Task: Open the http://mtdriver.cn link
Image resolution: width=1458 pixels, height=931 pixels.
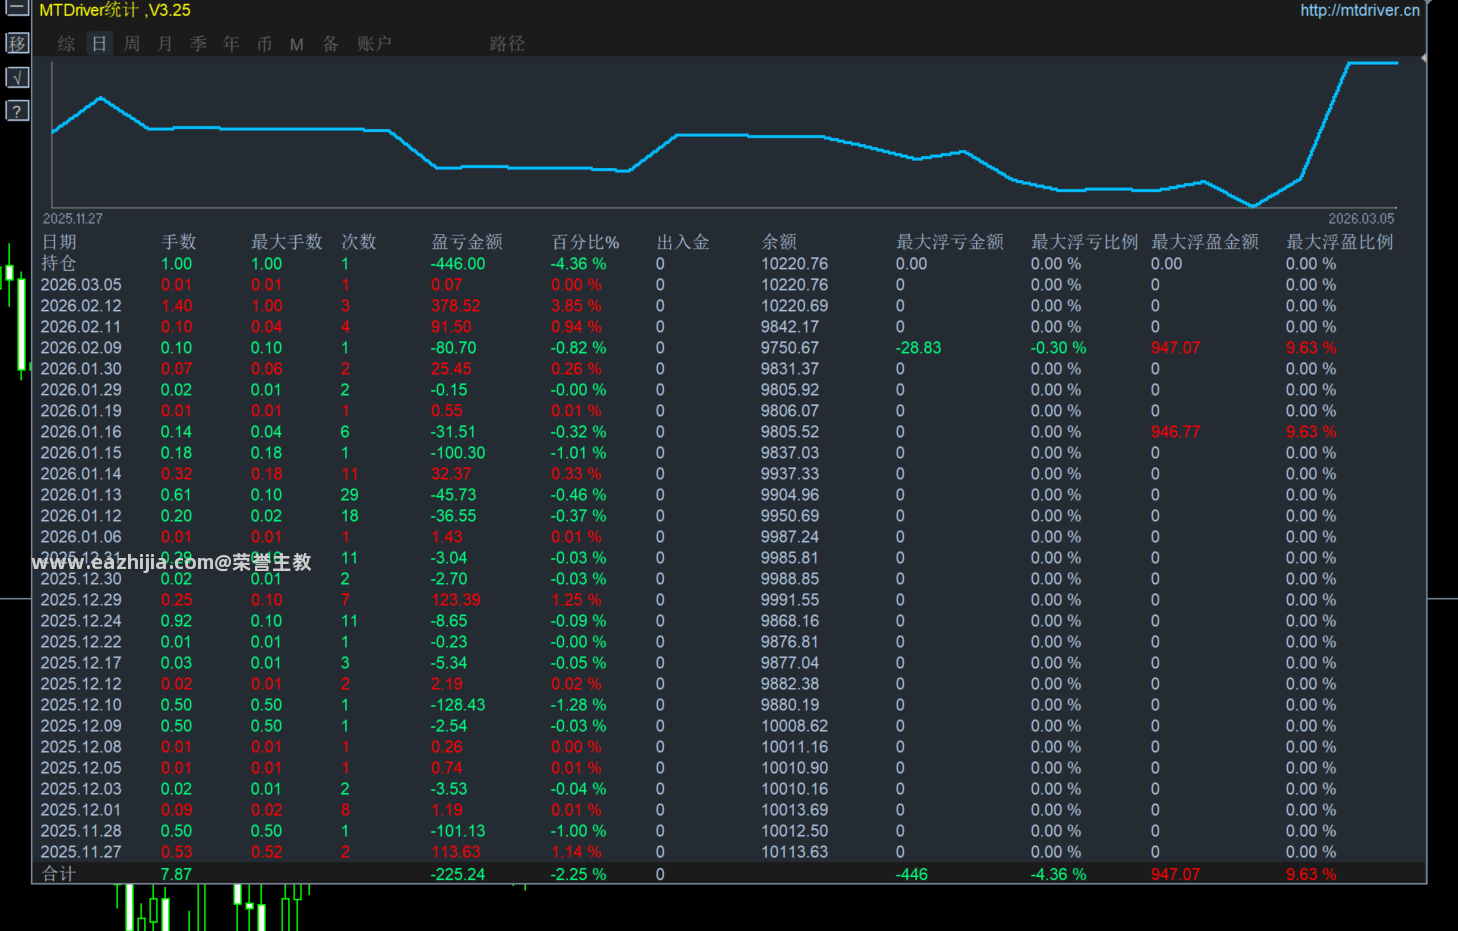Action: click(x=1359, y=10)
